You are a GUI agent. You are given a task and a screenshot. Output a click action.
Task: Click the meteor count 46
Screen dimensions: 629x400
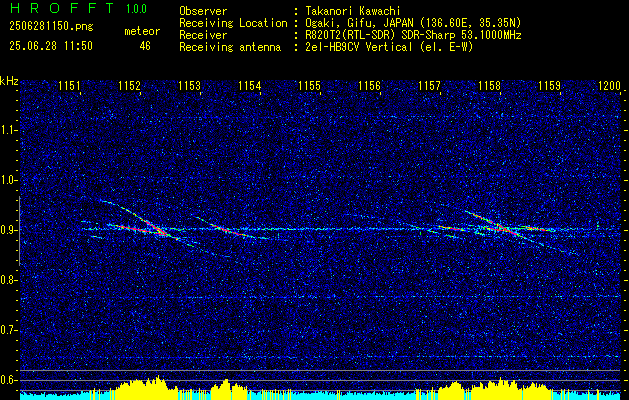pyautogui.click(x=145, y=46)
